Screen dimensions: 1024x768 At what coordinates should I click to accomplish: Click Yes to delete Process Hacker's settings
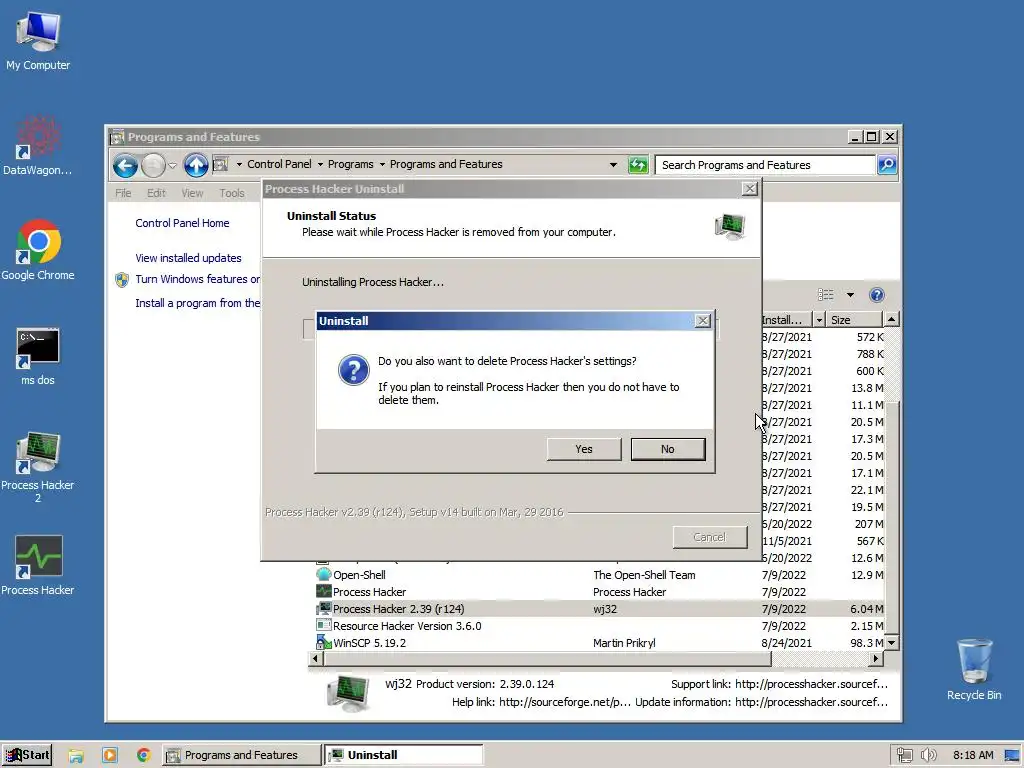click(584, 449)
